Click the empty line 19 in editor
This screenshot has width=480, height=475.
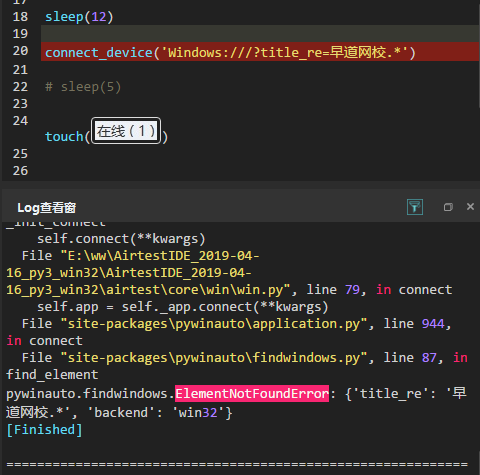click(260, 34)
